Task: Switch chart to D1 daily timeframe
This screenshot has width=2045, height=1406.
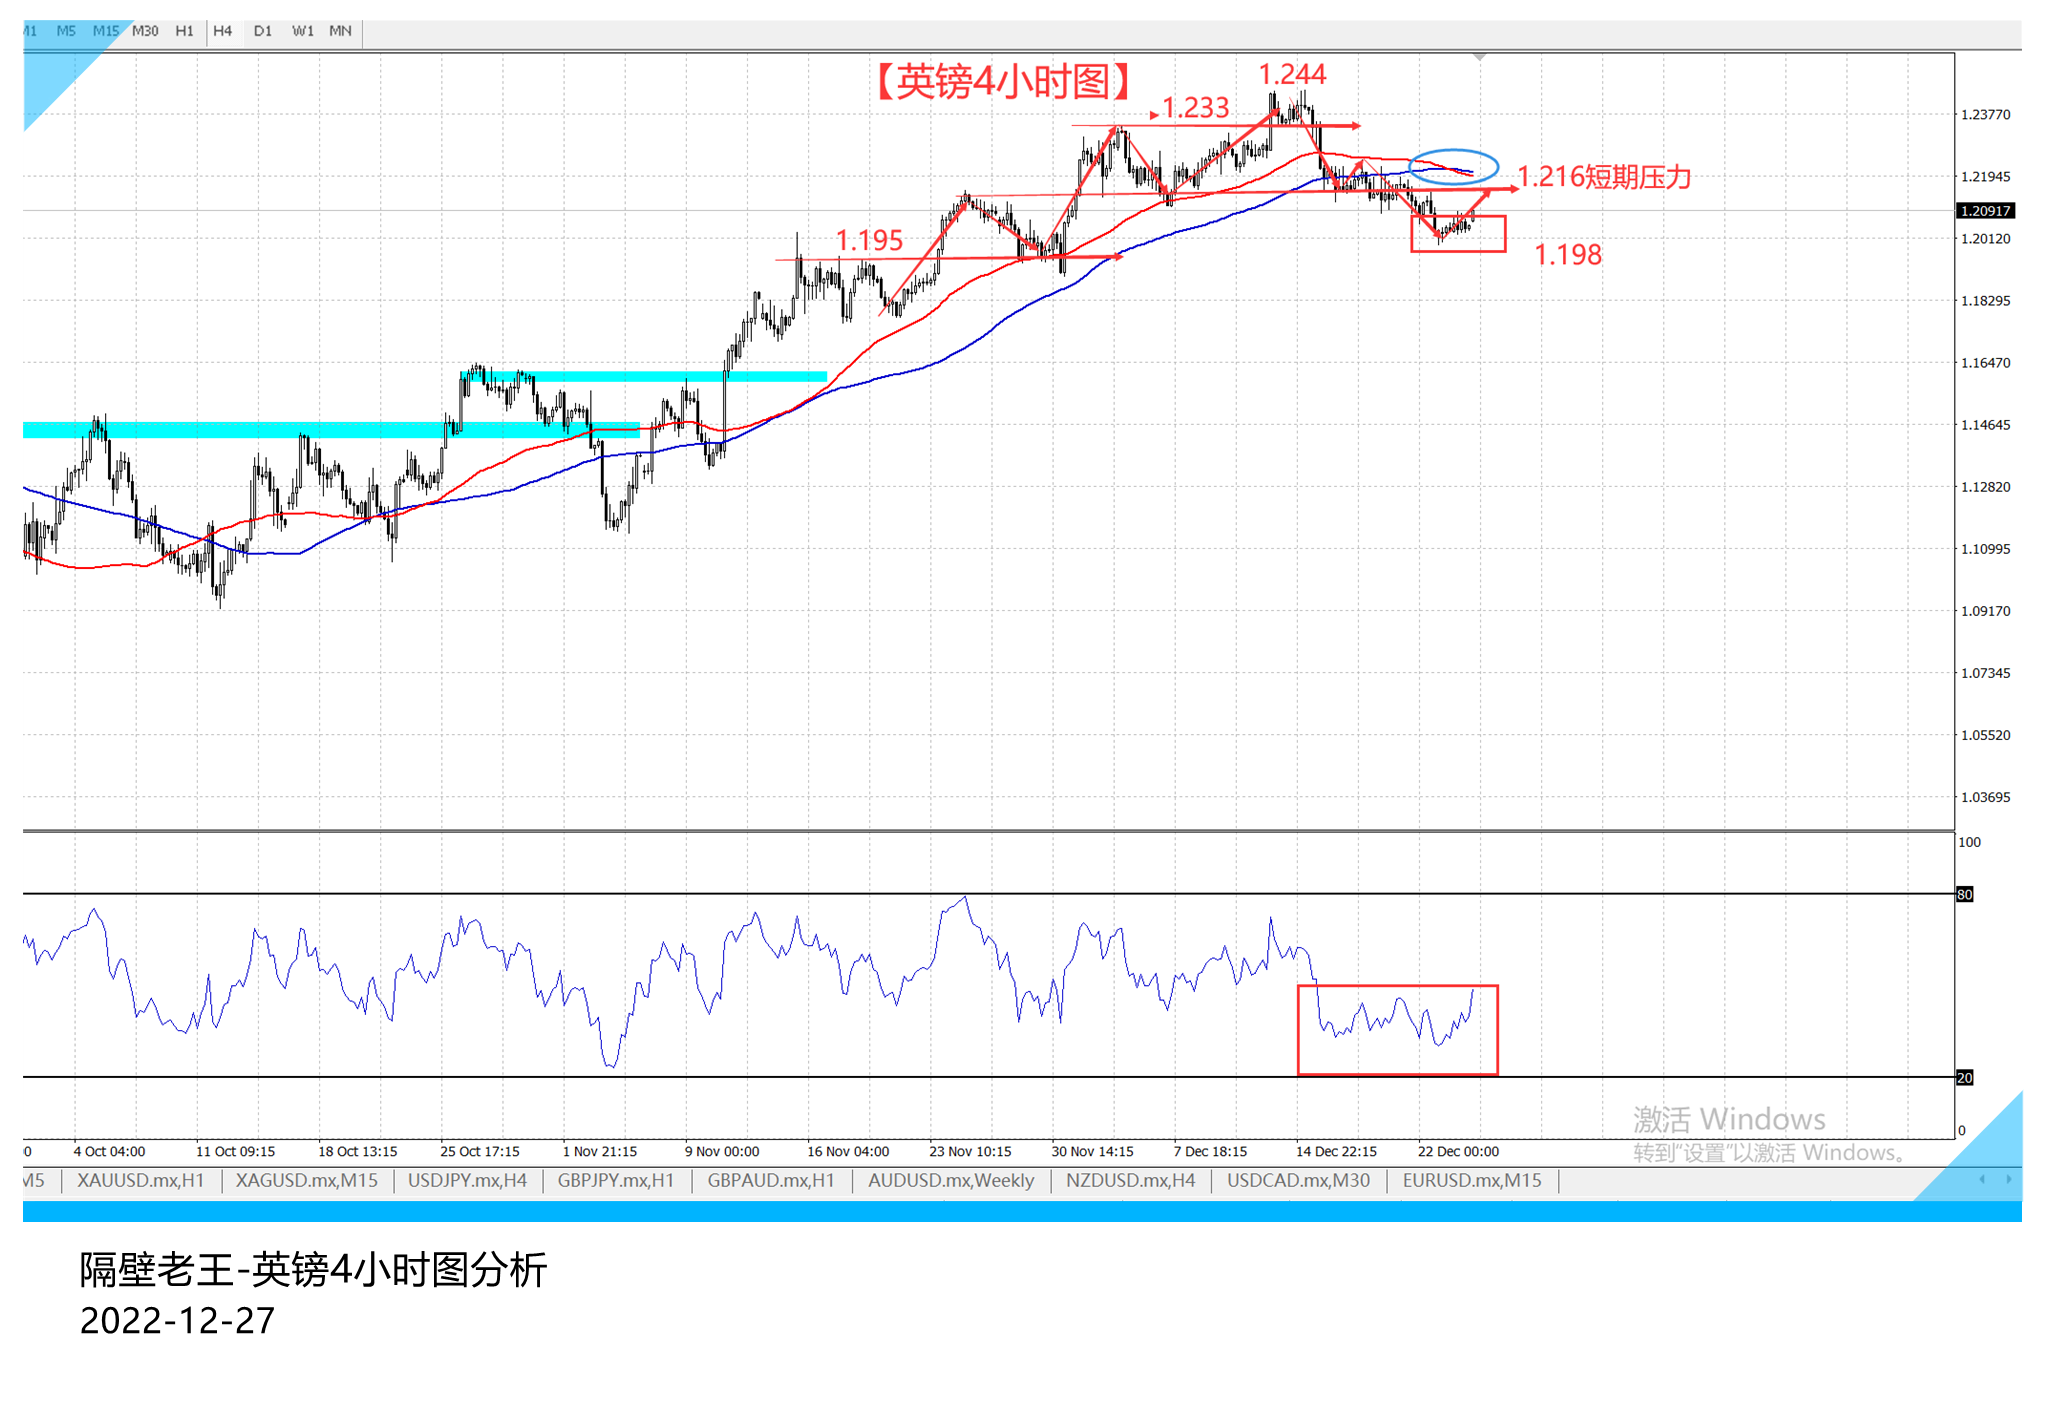Action: [x=262, y=31]
